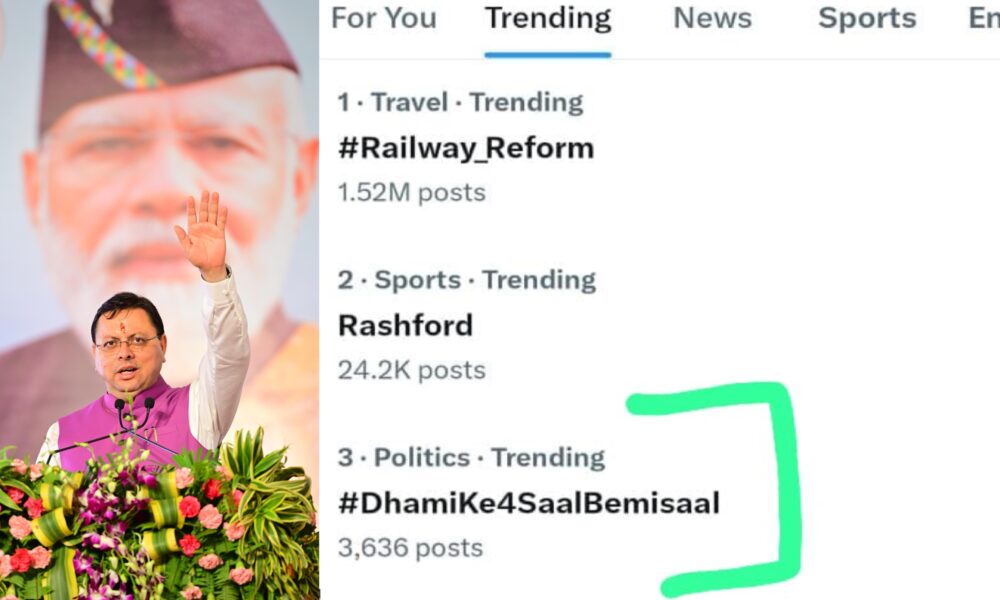This screenshot has width=1000, height=600.
Task: Click the blue underline below Trending
Action: [x=547, y=54]
